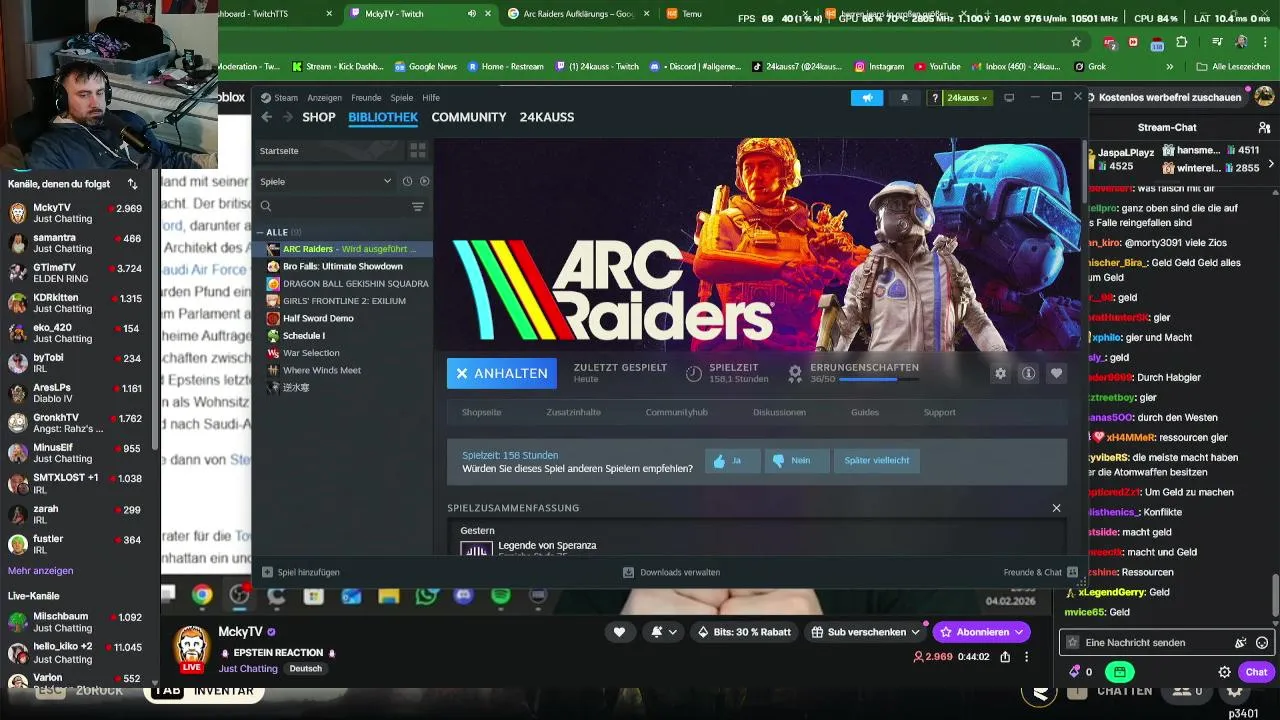Open Twitch chat settings gear
The width and height of the screenshot is (1280, 720).
pyautogui.click(x=1224, y=672)
